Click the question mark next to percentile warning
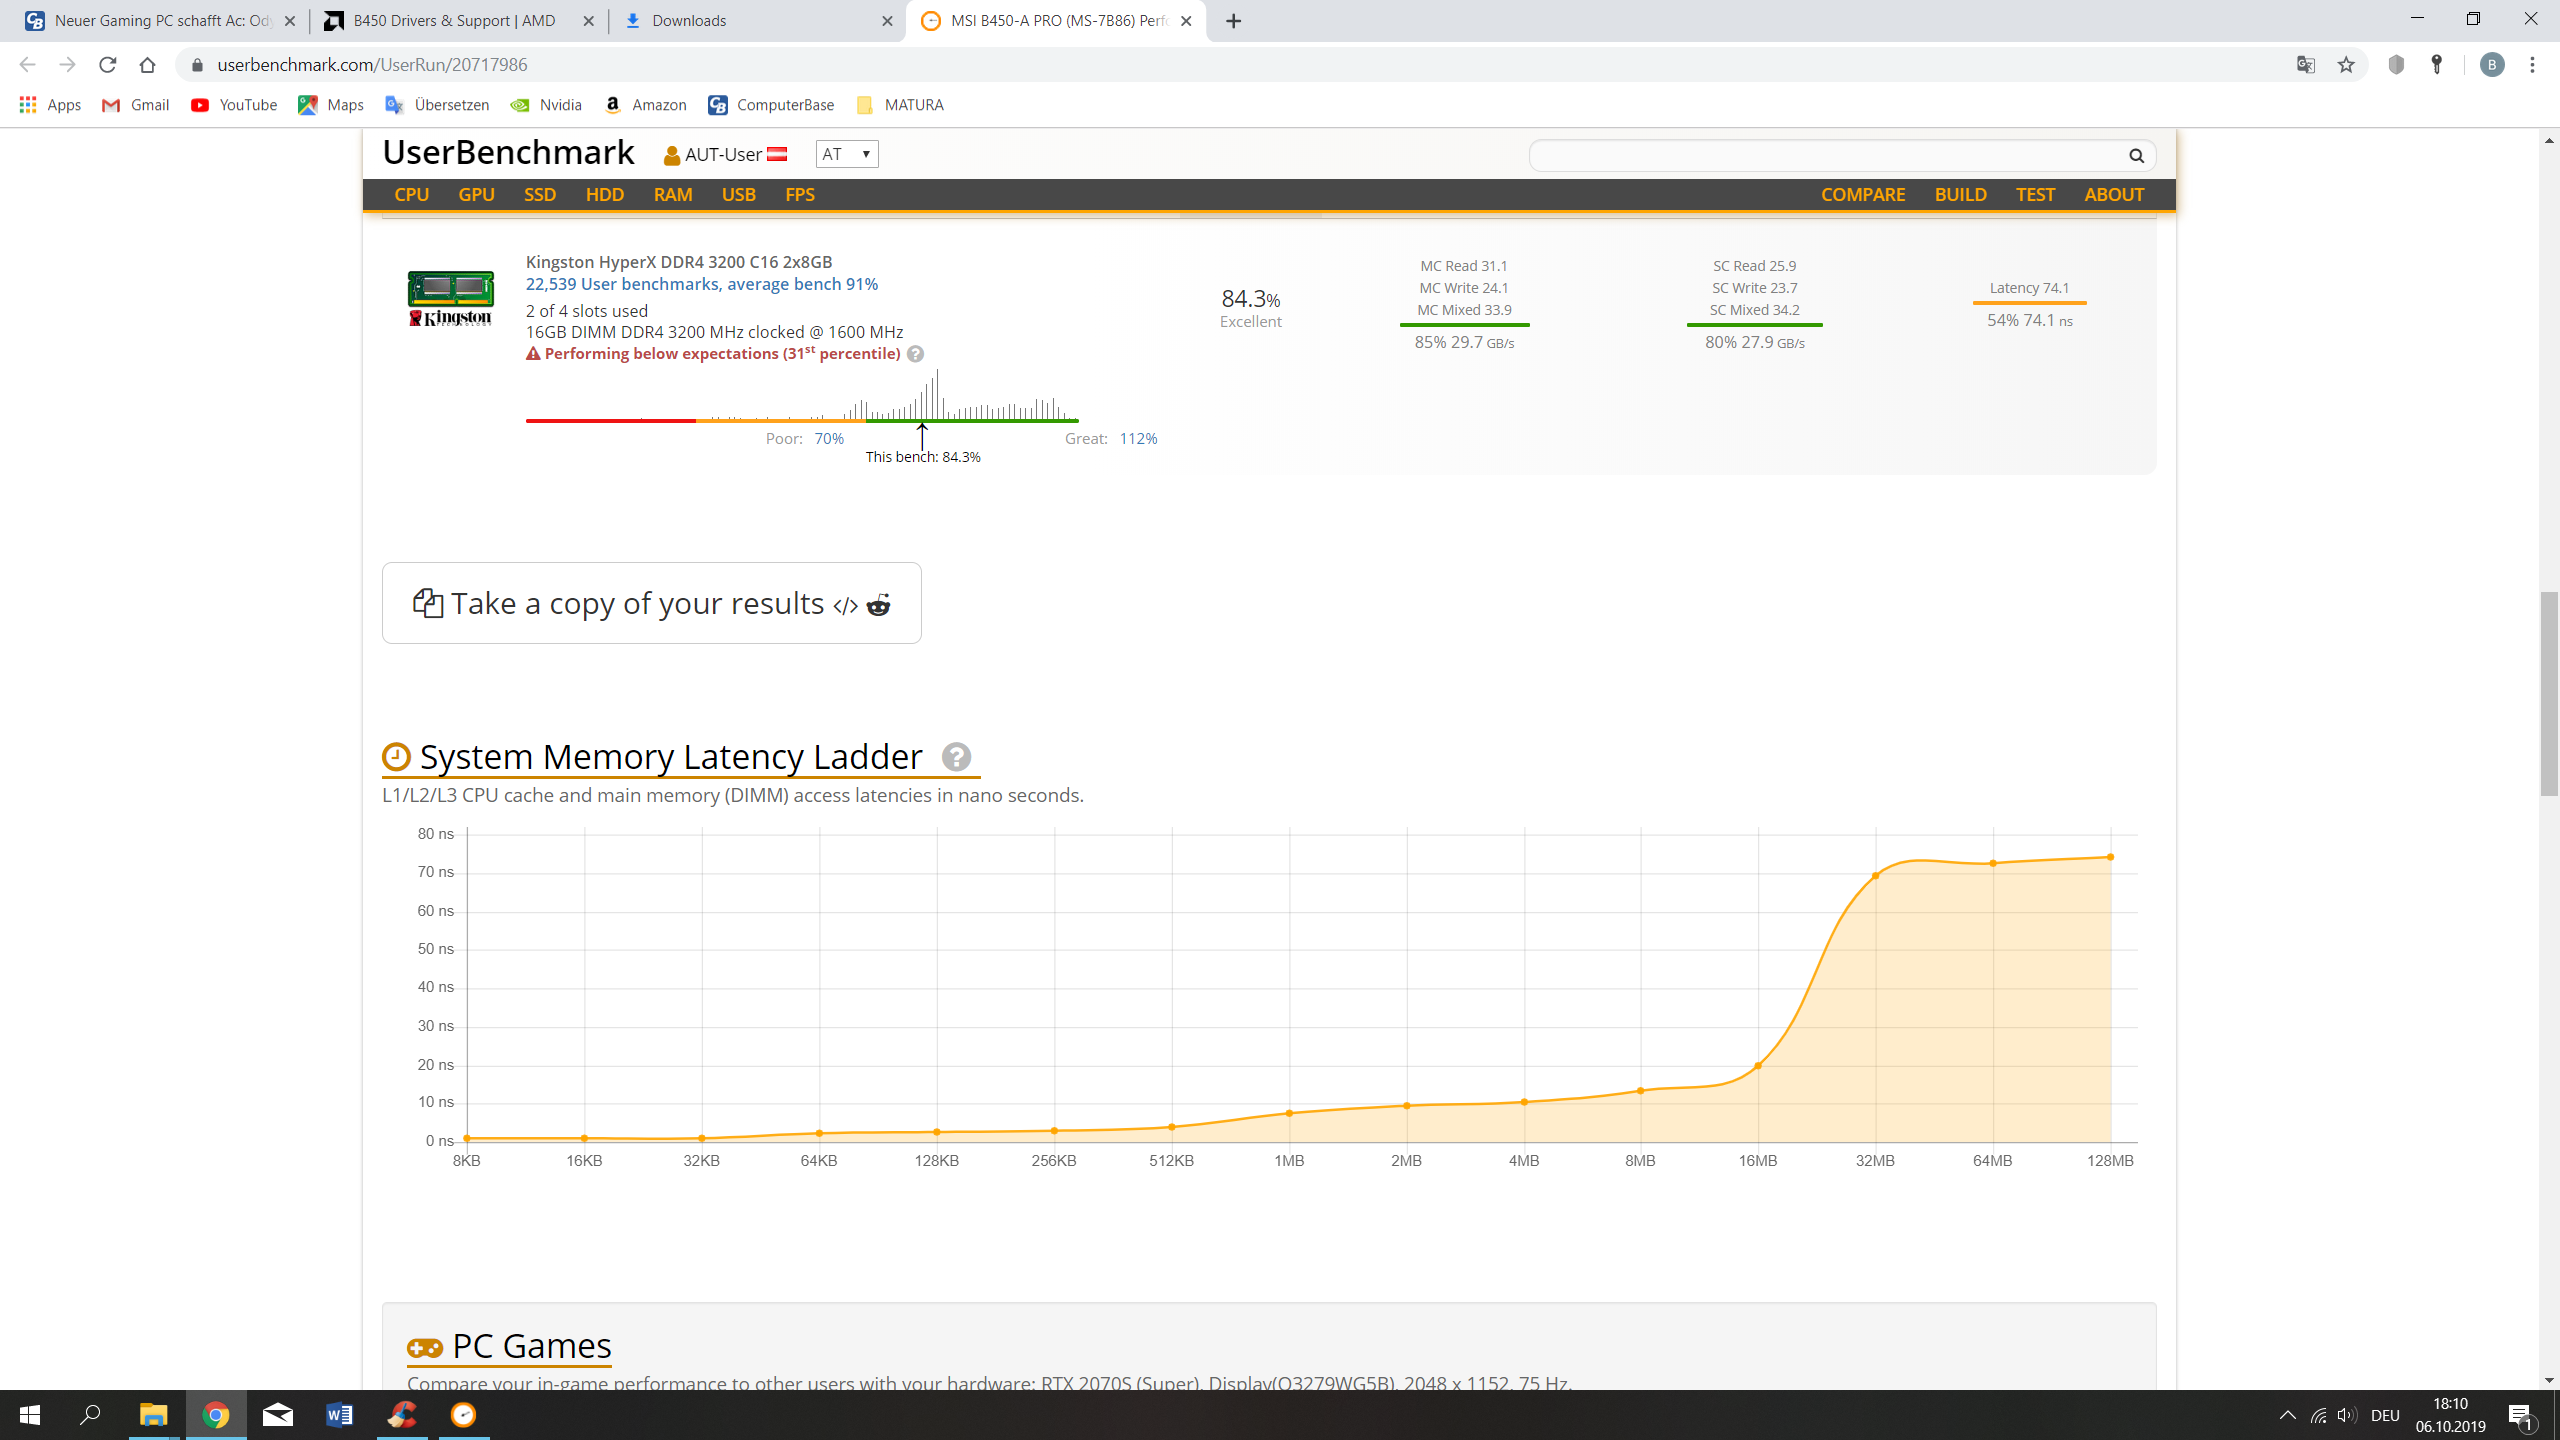The width and height of the screenshot is (2560, 1440). tap(915, 354)
